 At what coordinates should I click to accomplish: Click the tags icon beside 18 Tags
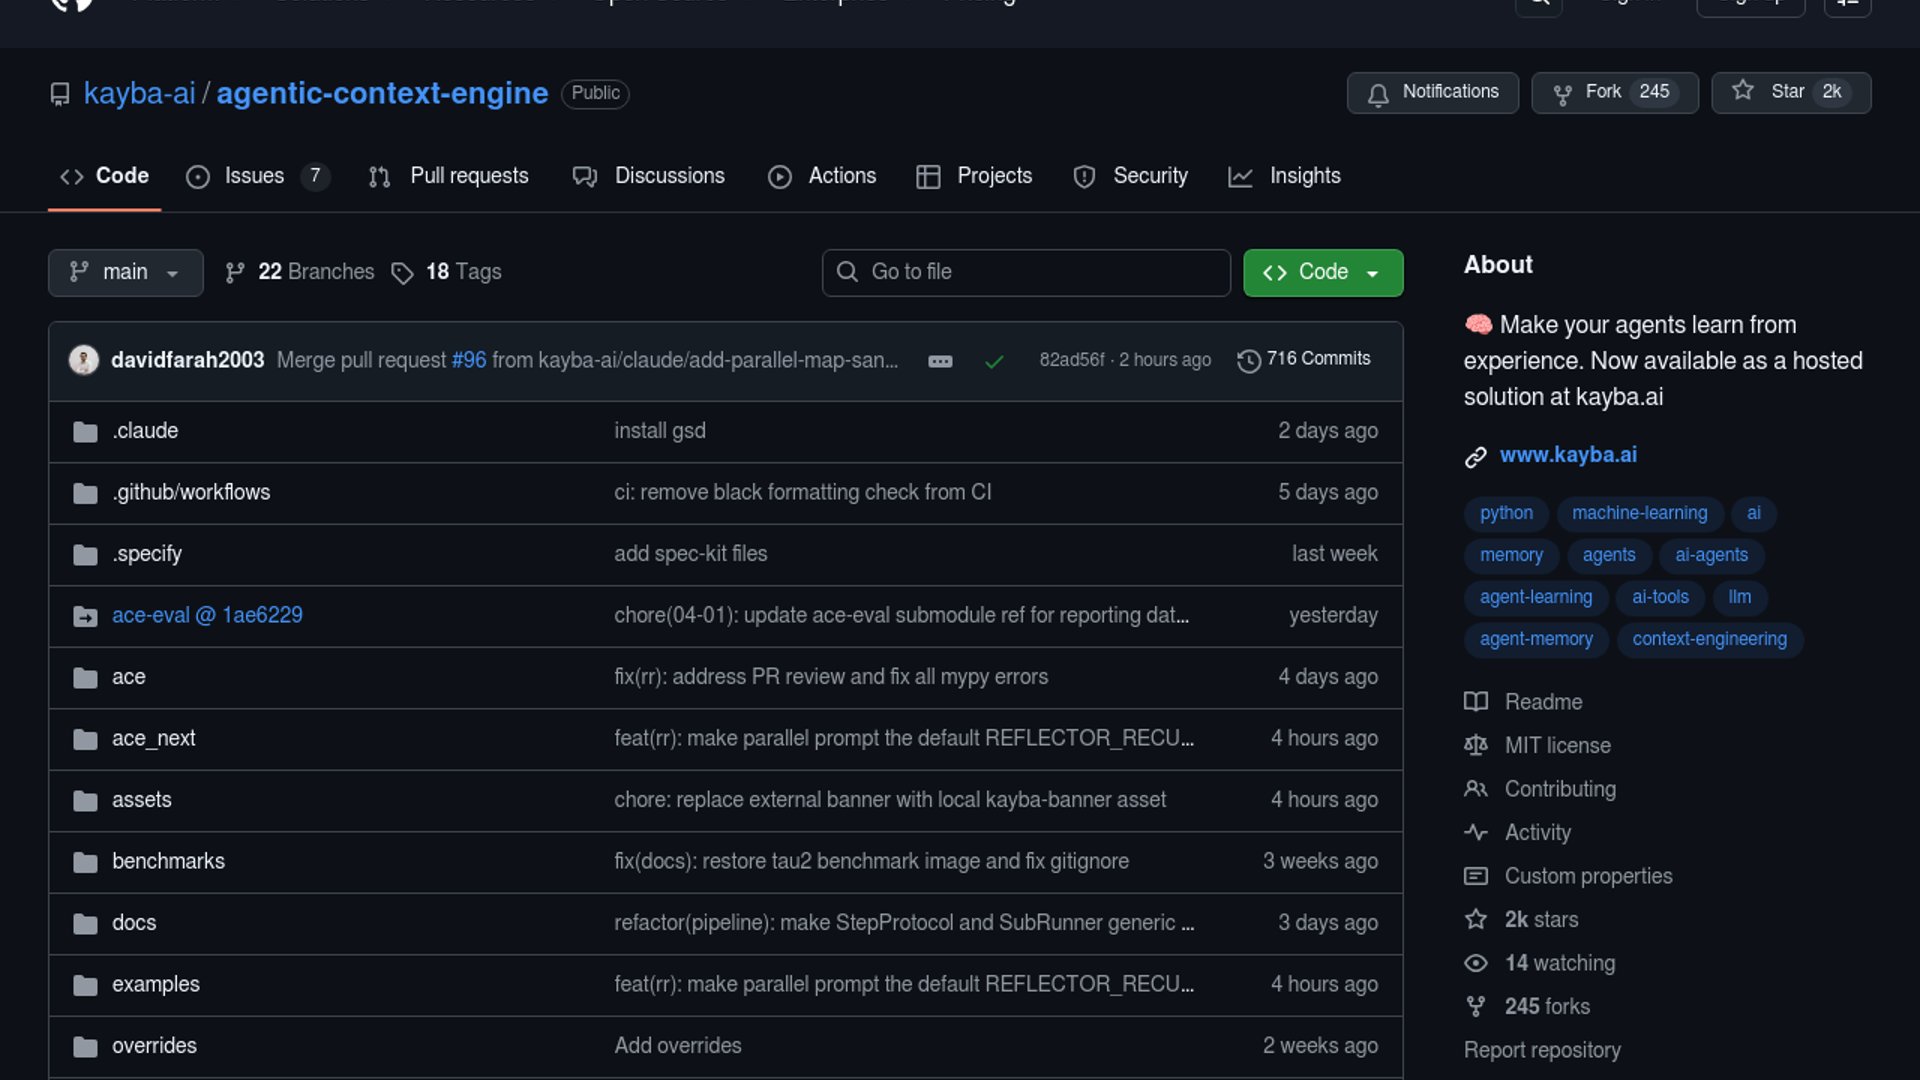pos(402,273)
